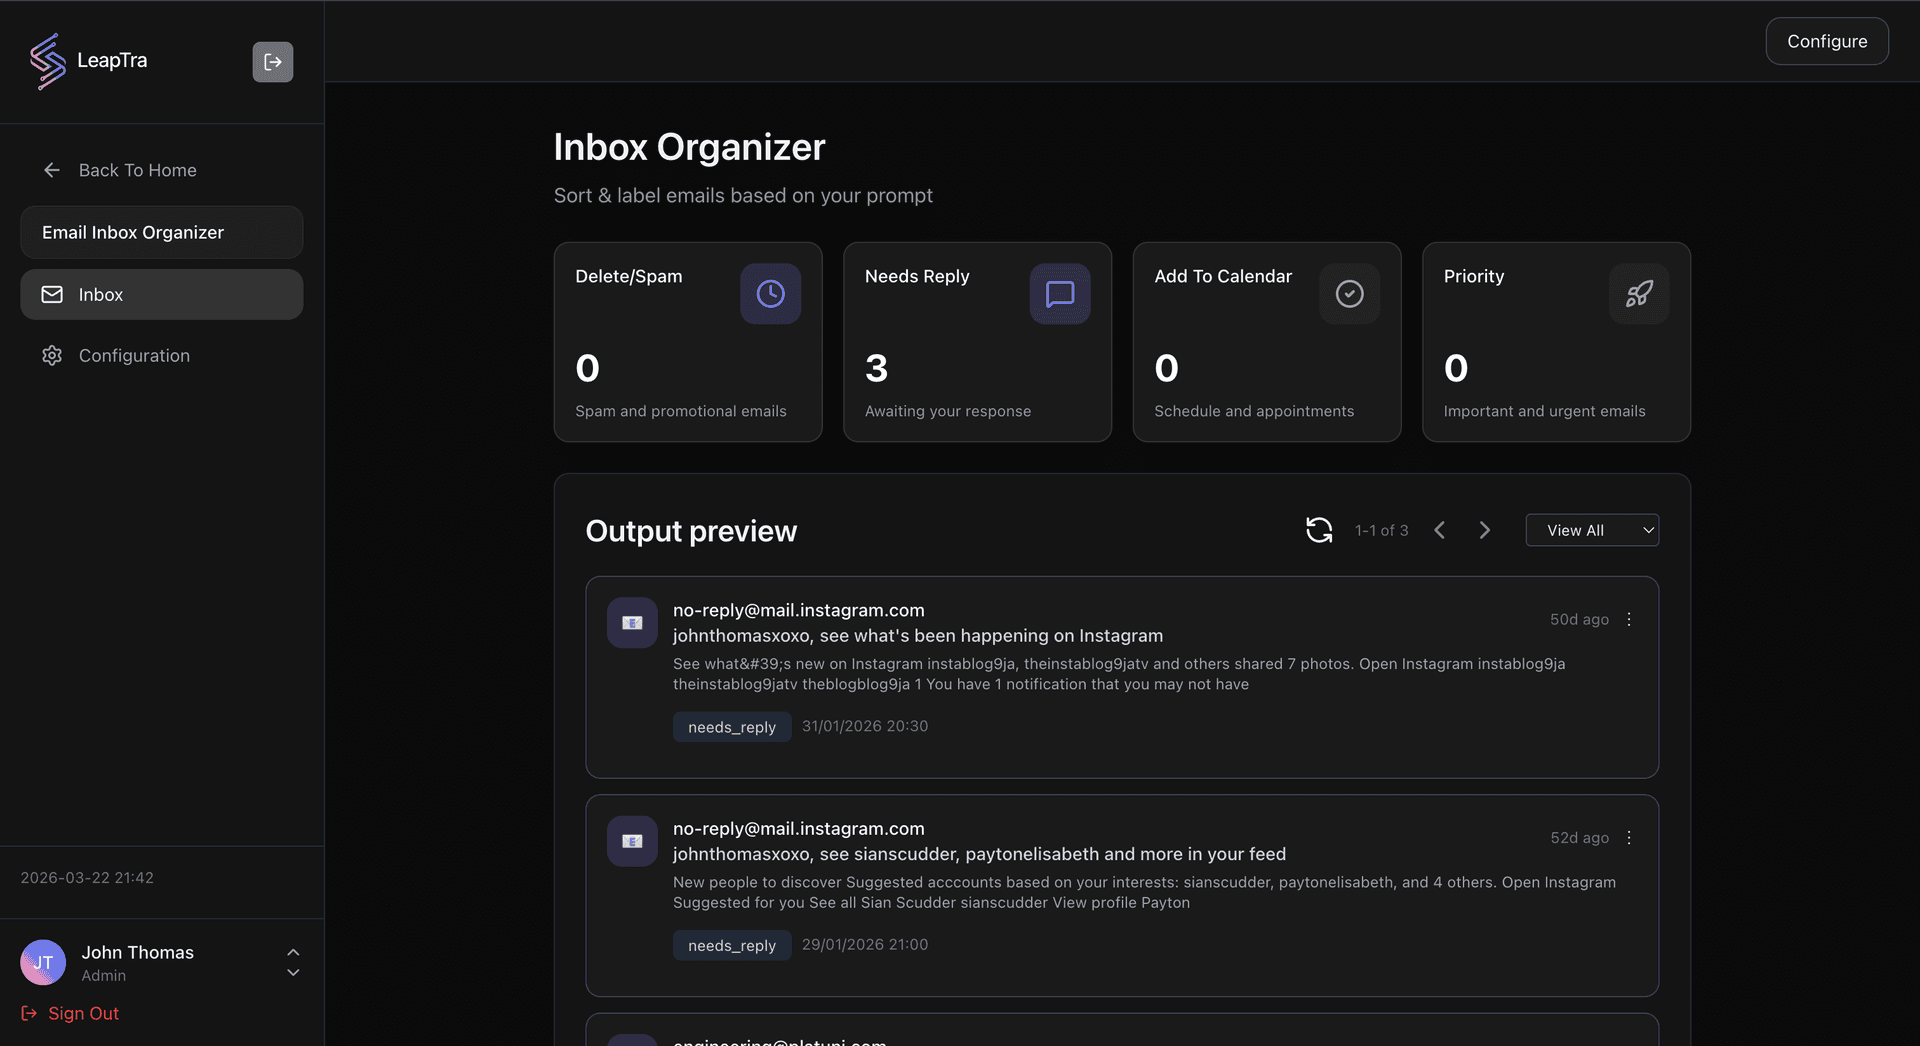Sign Out of the application
This screenshot has width=1920, height=1046.
pos(69,1013)
